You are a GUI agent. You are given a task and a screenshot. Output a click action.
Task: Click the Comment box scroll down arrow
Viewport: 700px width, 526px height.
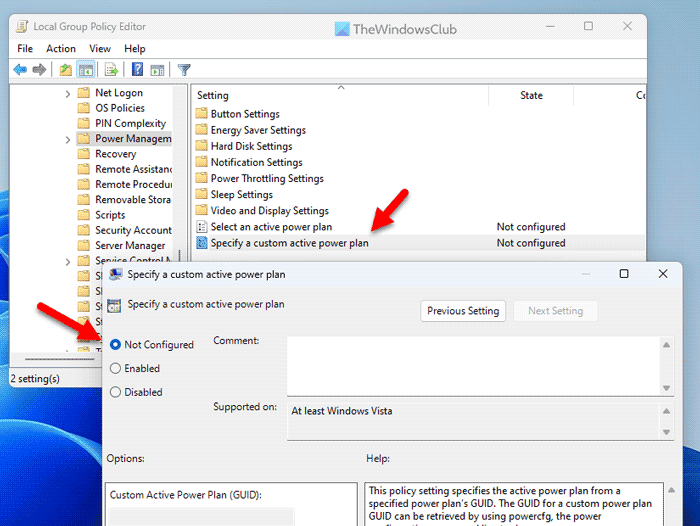tap(666, 388)
